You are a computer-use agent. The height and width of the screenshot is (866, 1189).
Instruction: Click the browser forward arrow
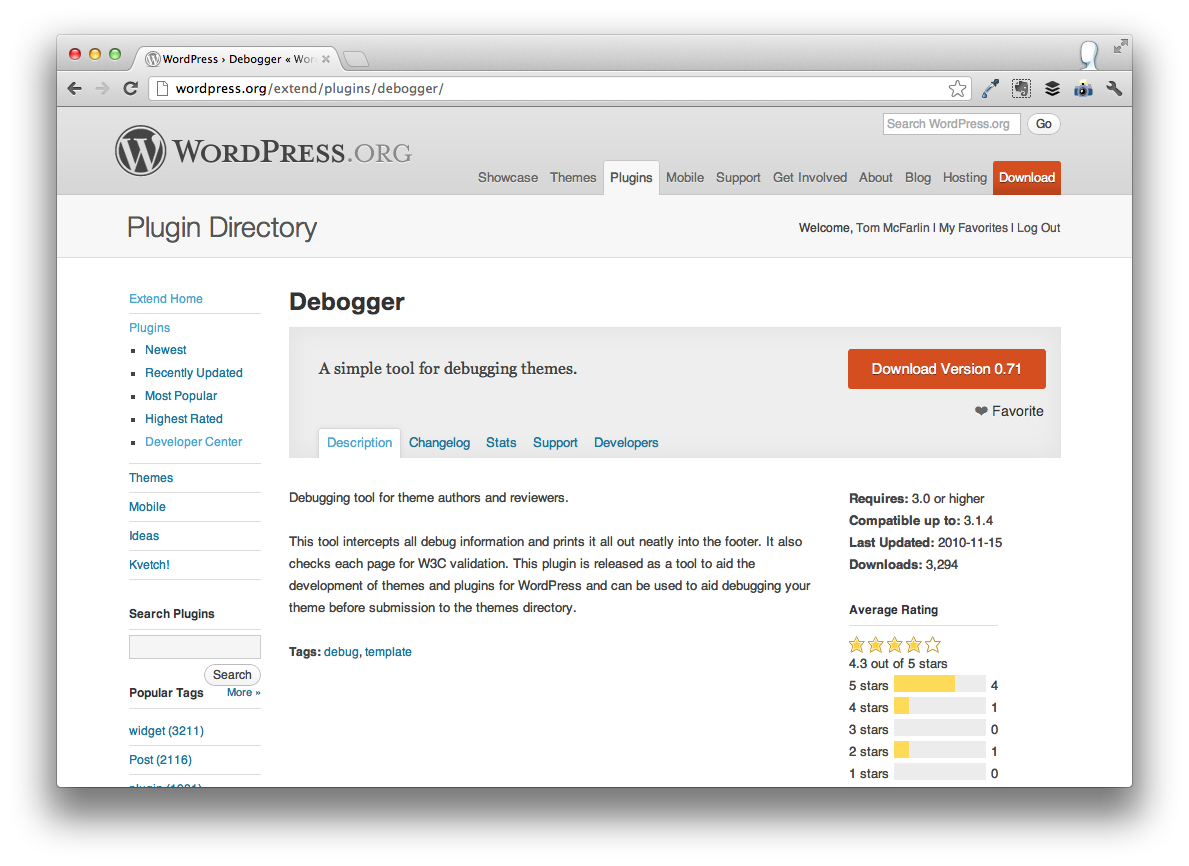click(x=102, y=89)
